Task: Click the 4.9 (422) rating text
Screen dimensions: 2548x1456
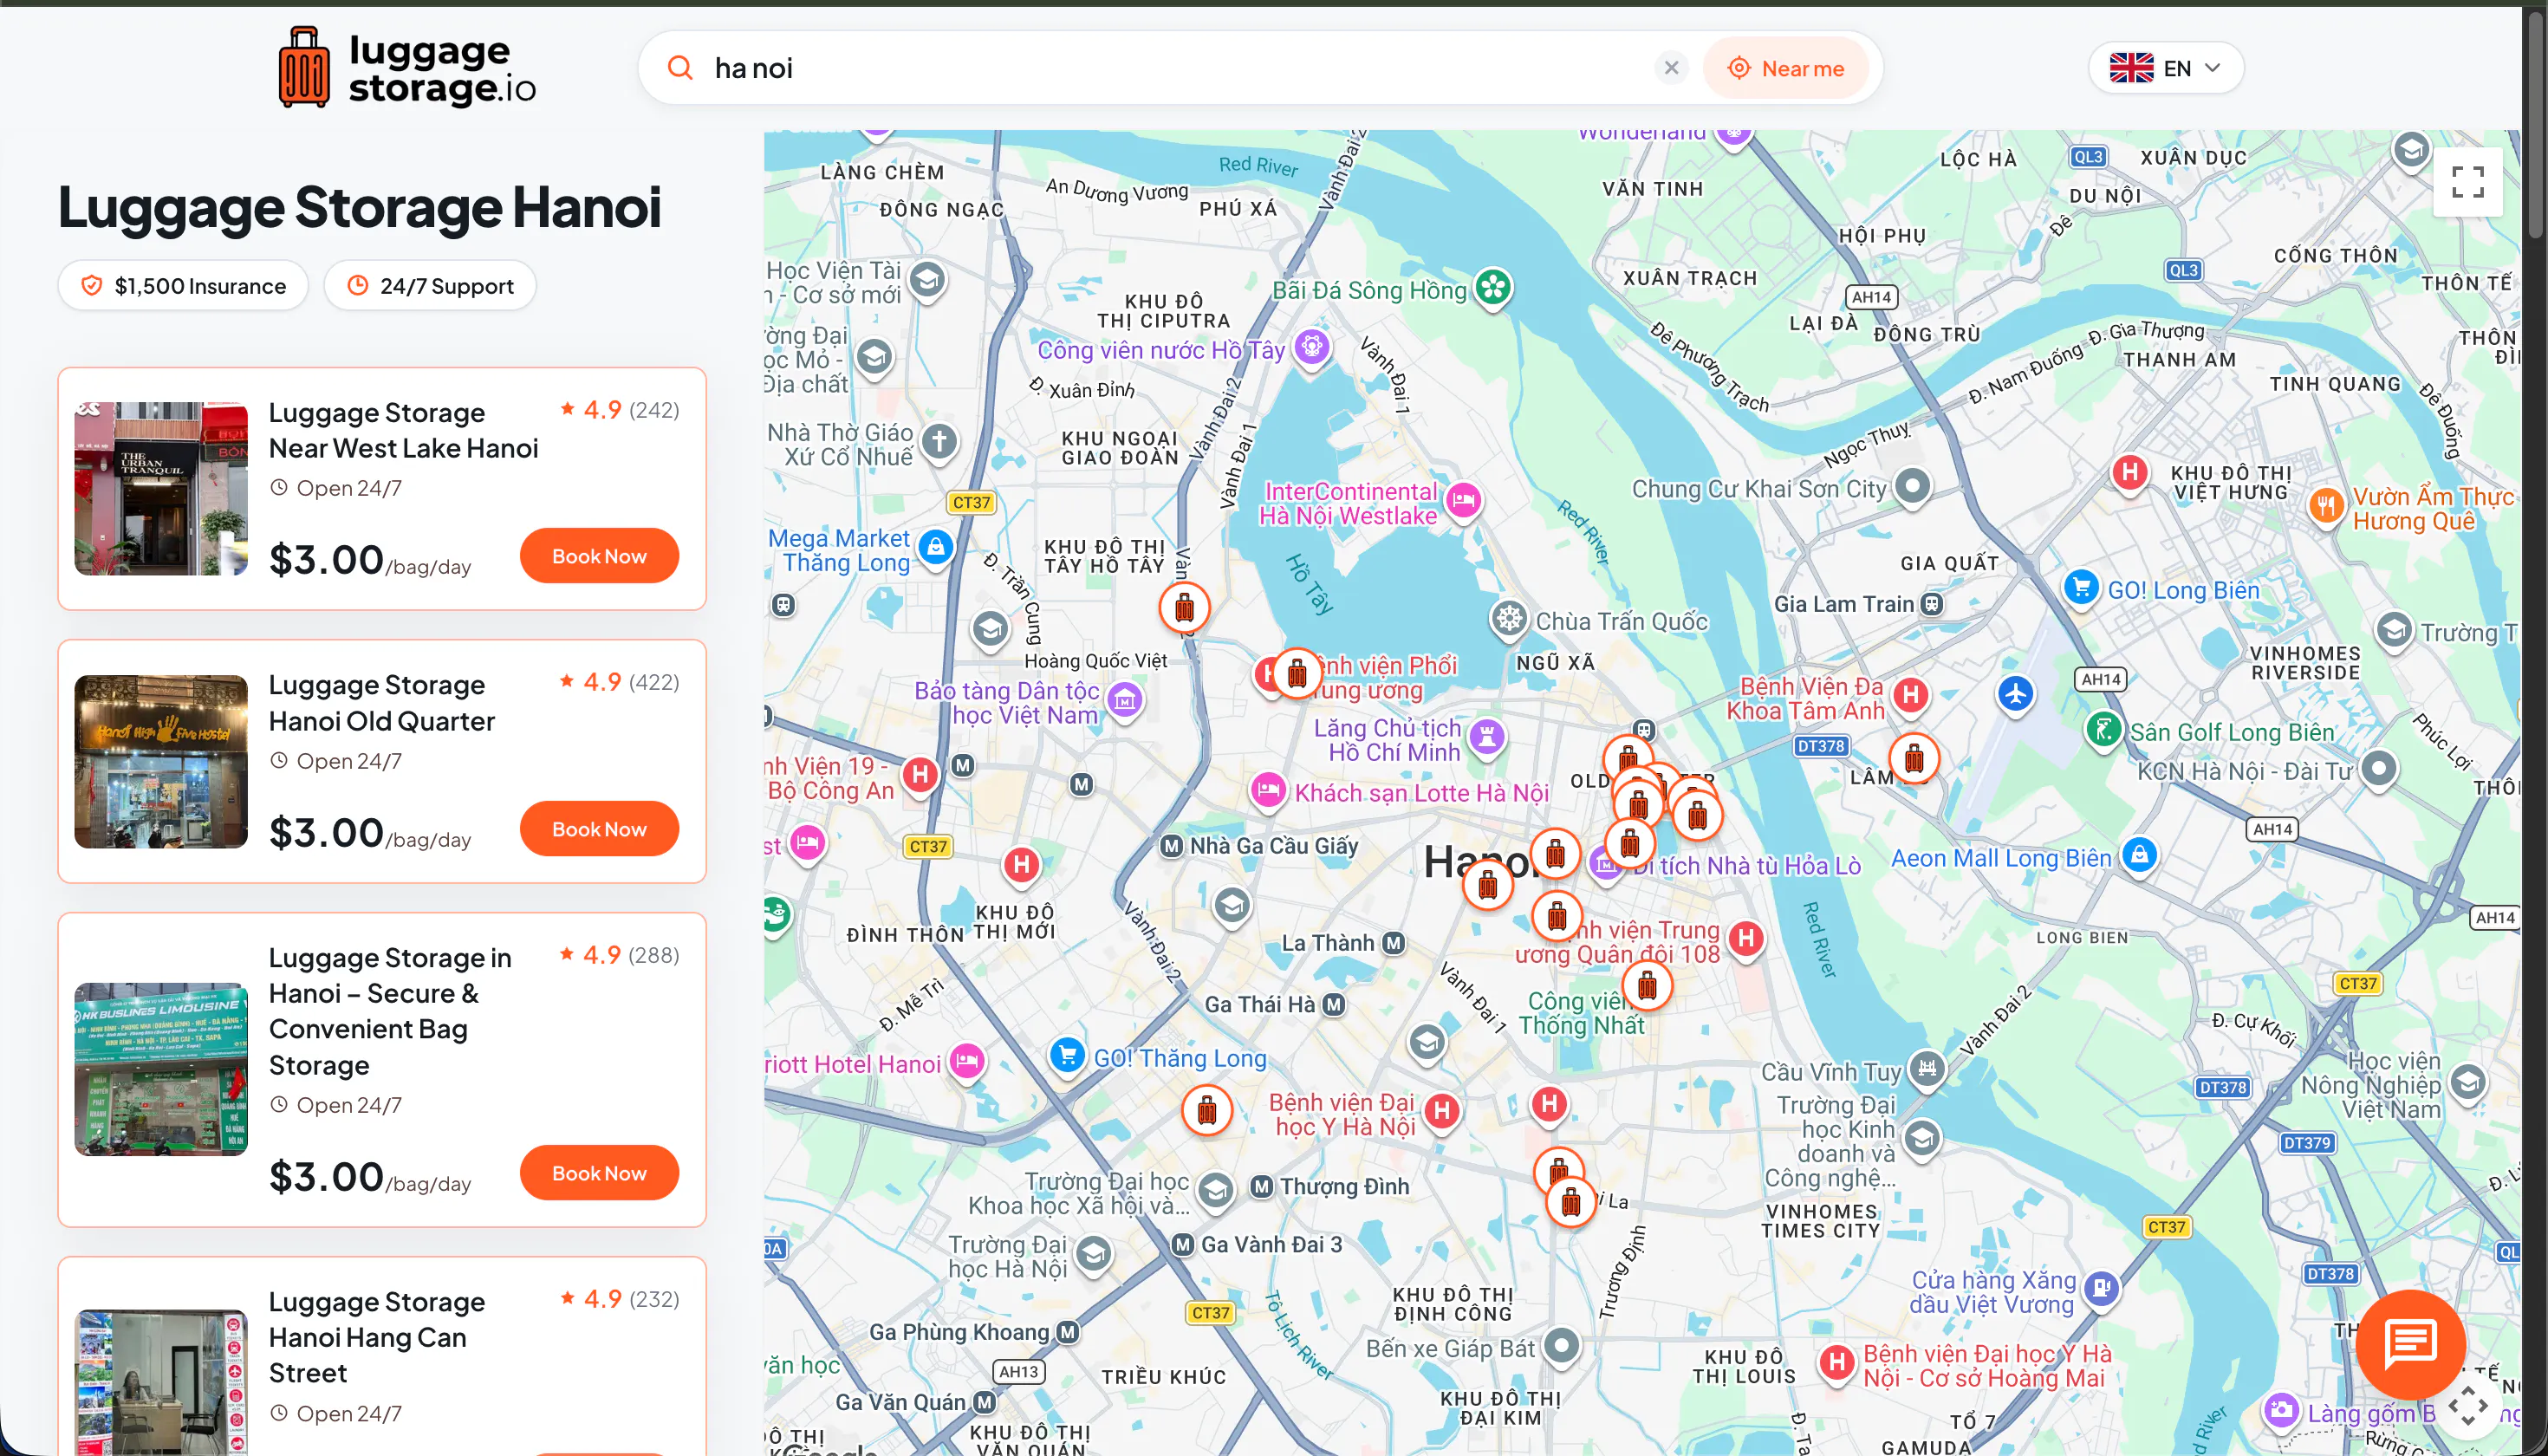Action: [x=619, y=682]
